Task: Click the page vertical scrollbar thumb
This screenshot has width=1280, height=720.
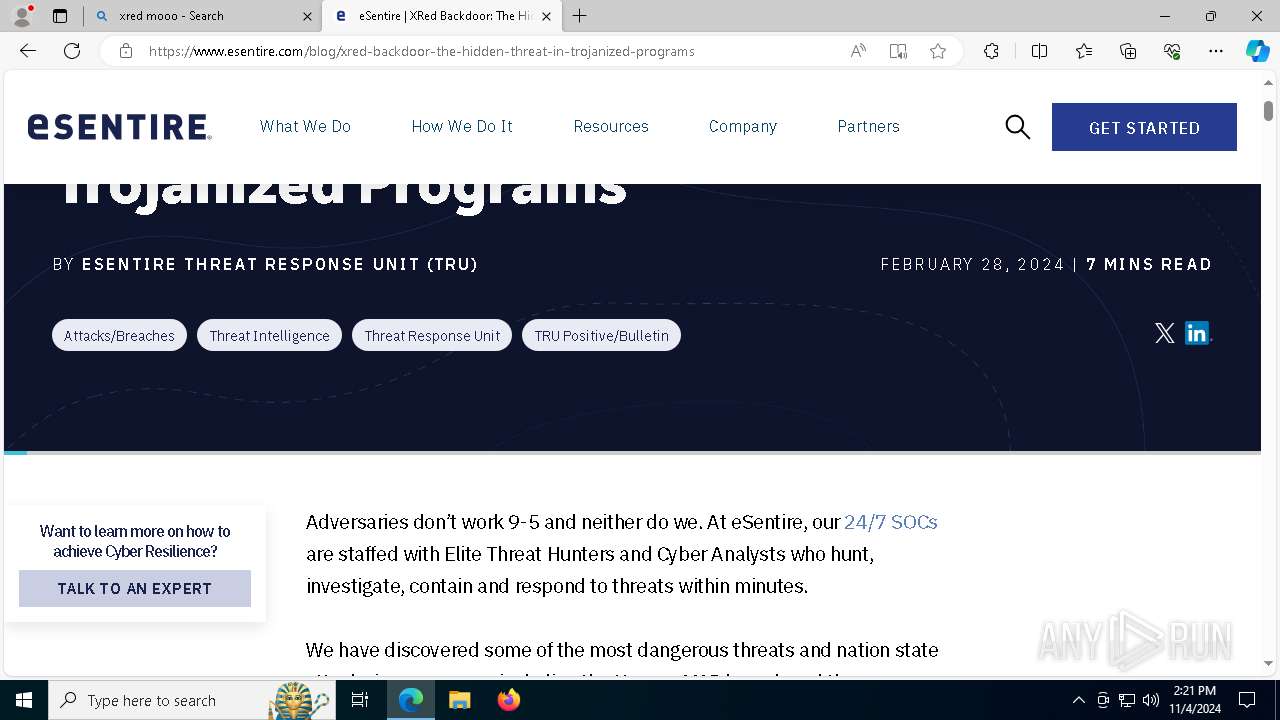Action: pyautogui.click(x=1268, y=110)
